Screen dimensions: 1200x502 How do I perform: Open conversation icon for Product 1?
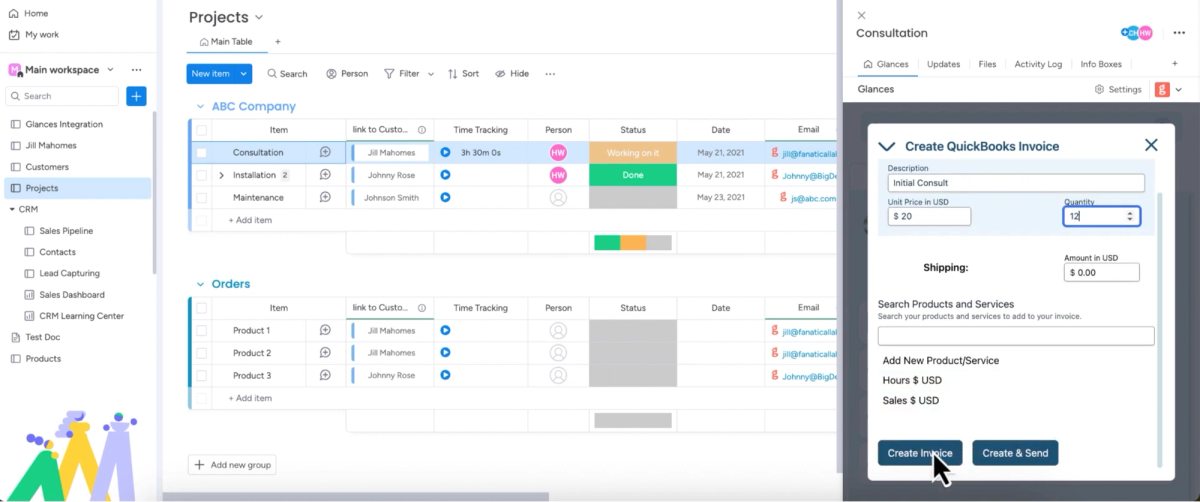(x=325, y=330)
